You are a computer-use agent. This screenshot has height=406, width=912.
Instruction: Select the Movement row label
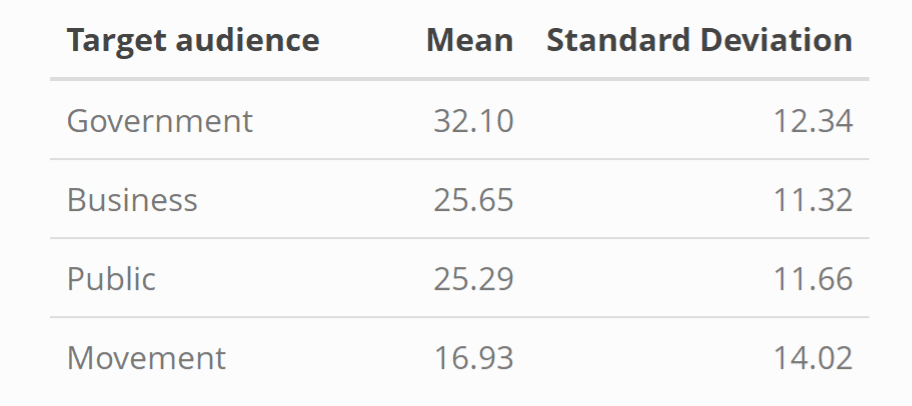pyautogui.click(x=146, y=357)
